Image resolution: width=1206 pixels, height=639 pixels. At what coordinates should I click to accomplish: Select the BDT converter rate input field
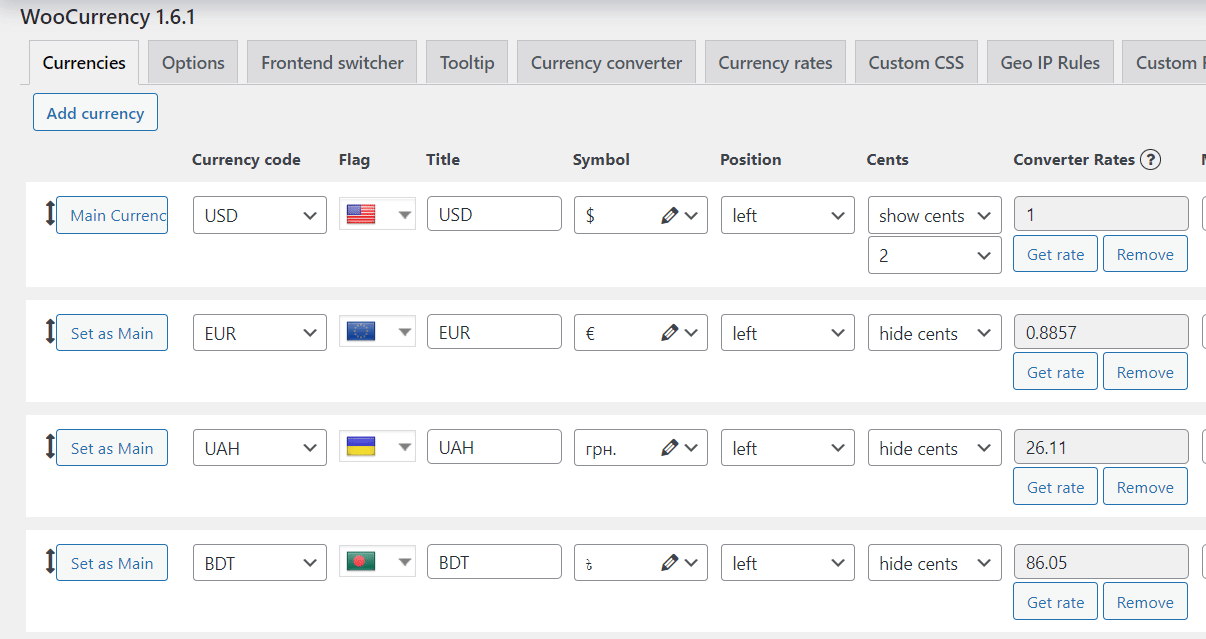click(1100, 562)
